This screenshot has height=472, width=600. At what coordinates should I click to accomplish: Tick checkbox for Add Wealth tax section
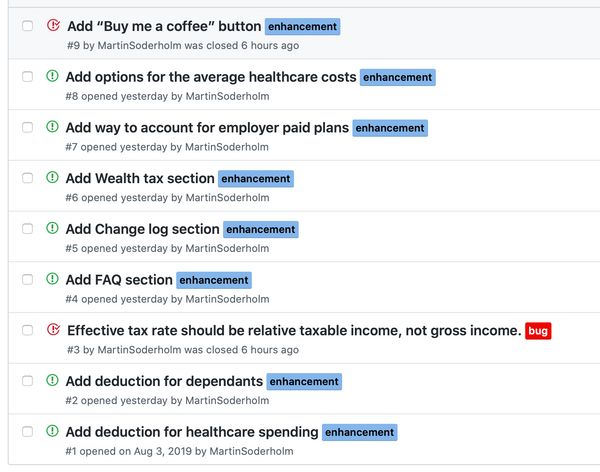(x=28, y=178)
